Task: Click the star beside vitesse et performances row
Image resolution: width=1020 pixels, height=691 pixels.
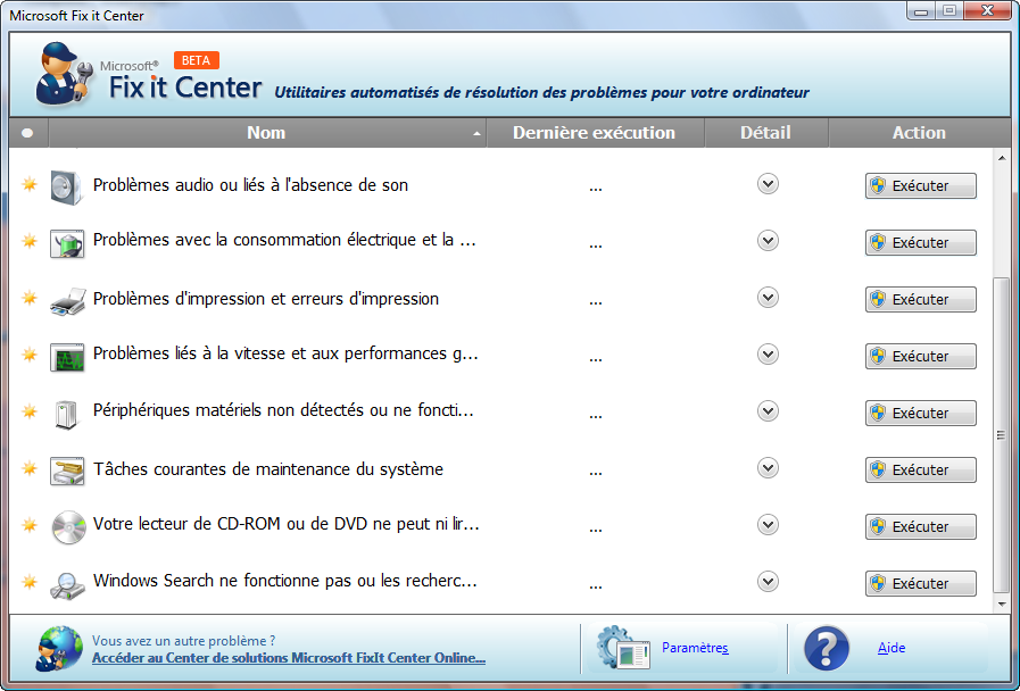Action: click(29, 355)
